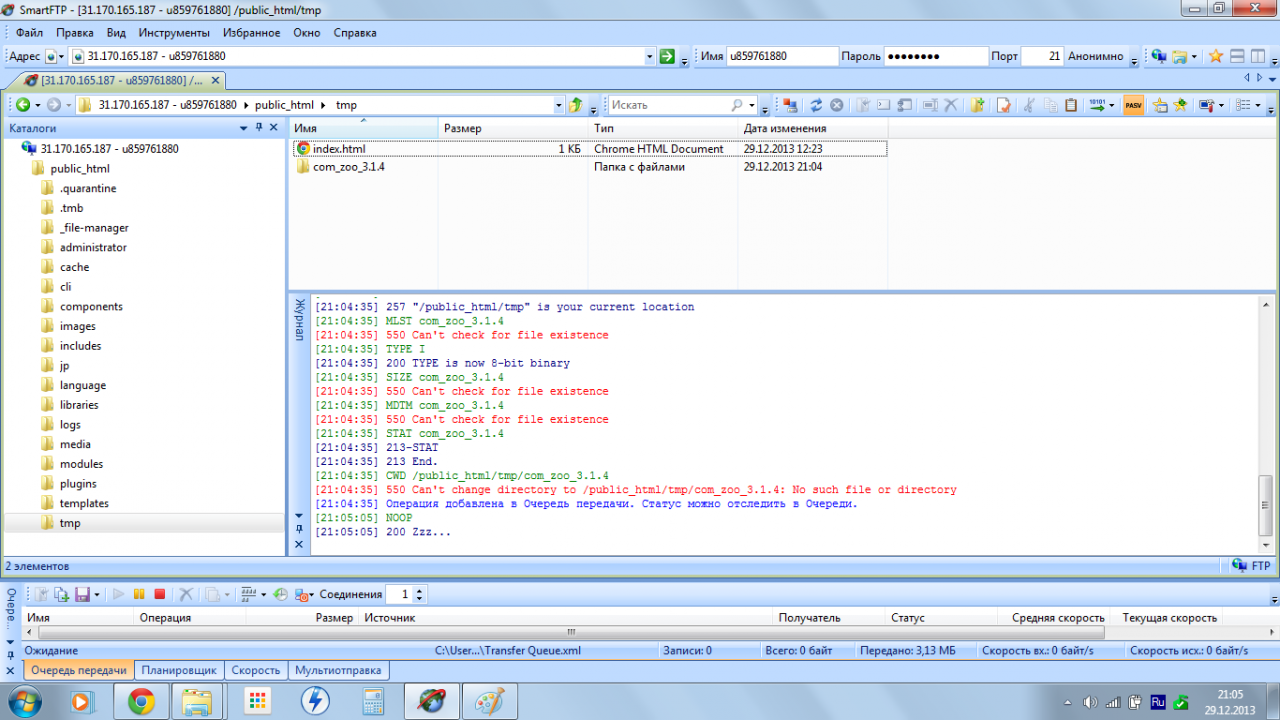The image size is (1280, 720).
Task: Switch to the Планировщик tab
Action: click(179, 671)
